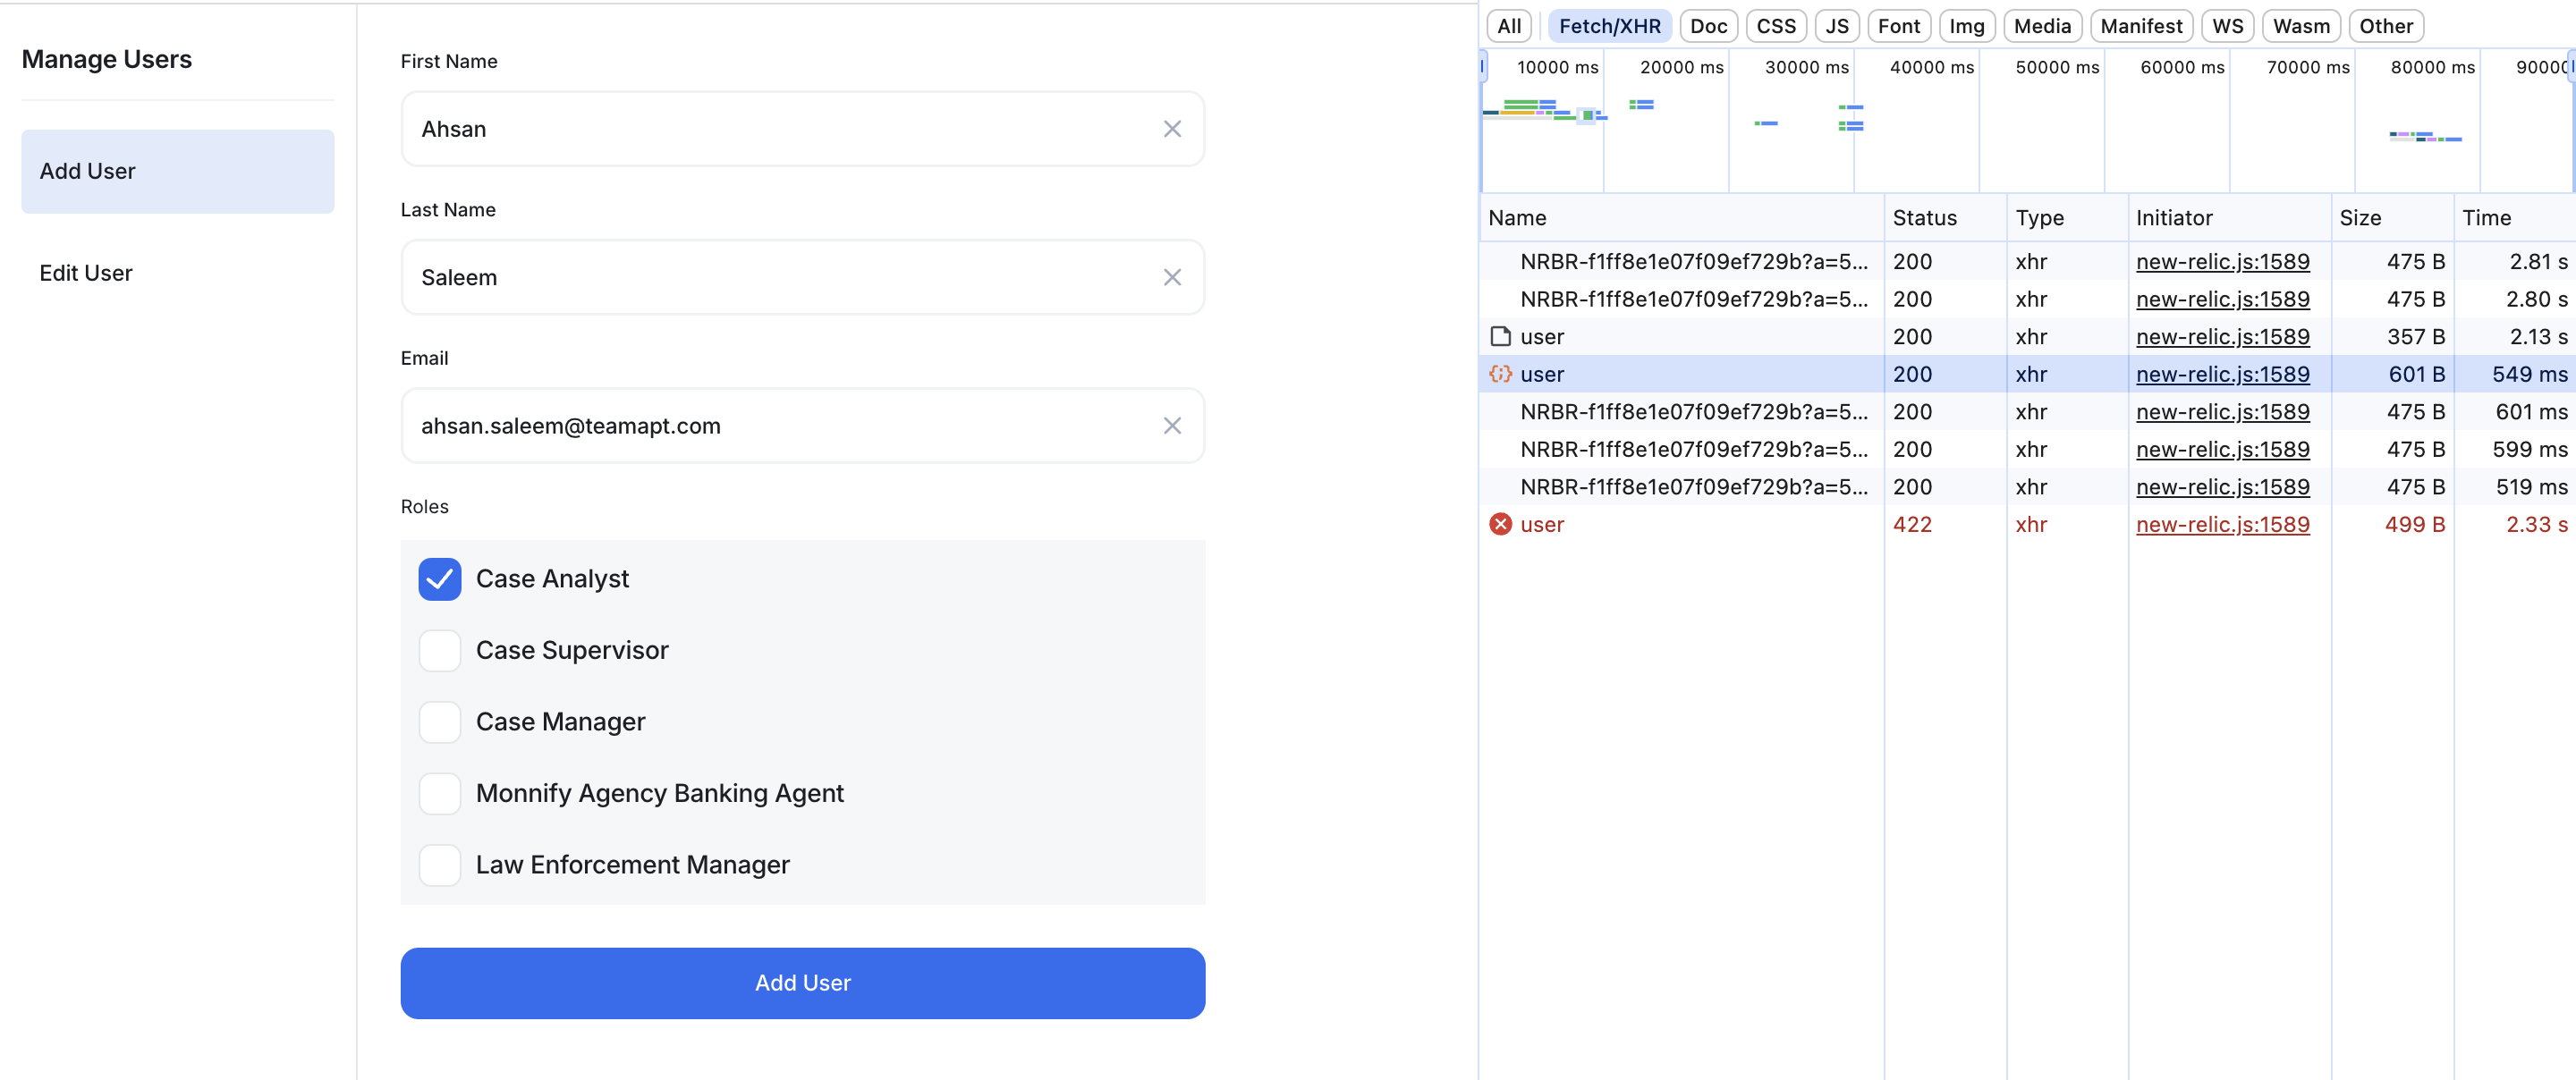Click the JSON braces icon on the selected user request
The width and height of the screenshot is (2576, 1080).
(x=1500, y=374)
